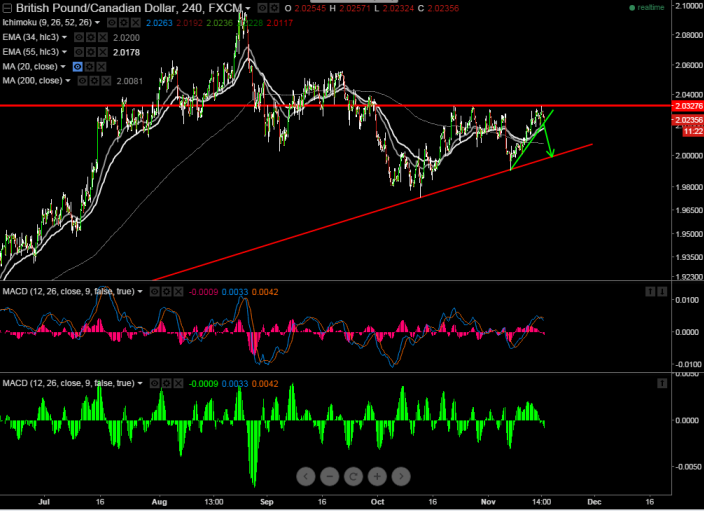Open settings for the EMA (55, hlc3) indicator
This screenshot has width=704, height=511.
91,51
